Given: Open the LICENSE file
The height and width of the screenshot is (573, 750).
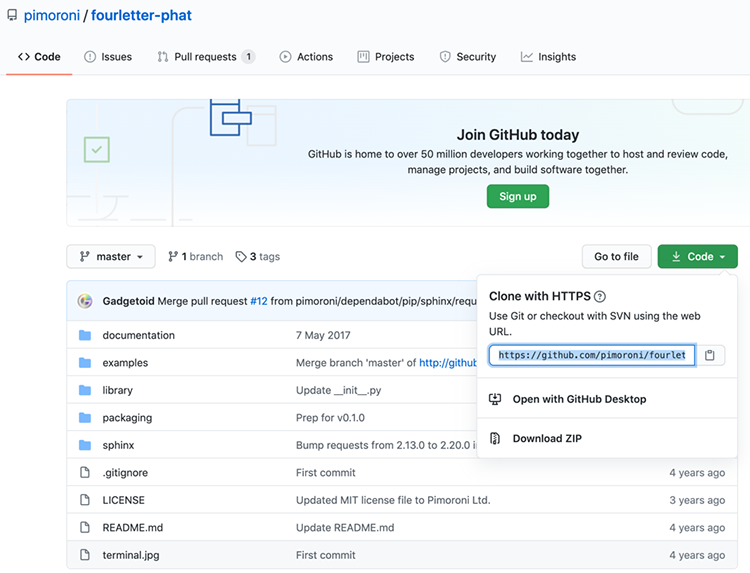Looking at the screenshot, I should click(x=123, y=500).
